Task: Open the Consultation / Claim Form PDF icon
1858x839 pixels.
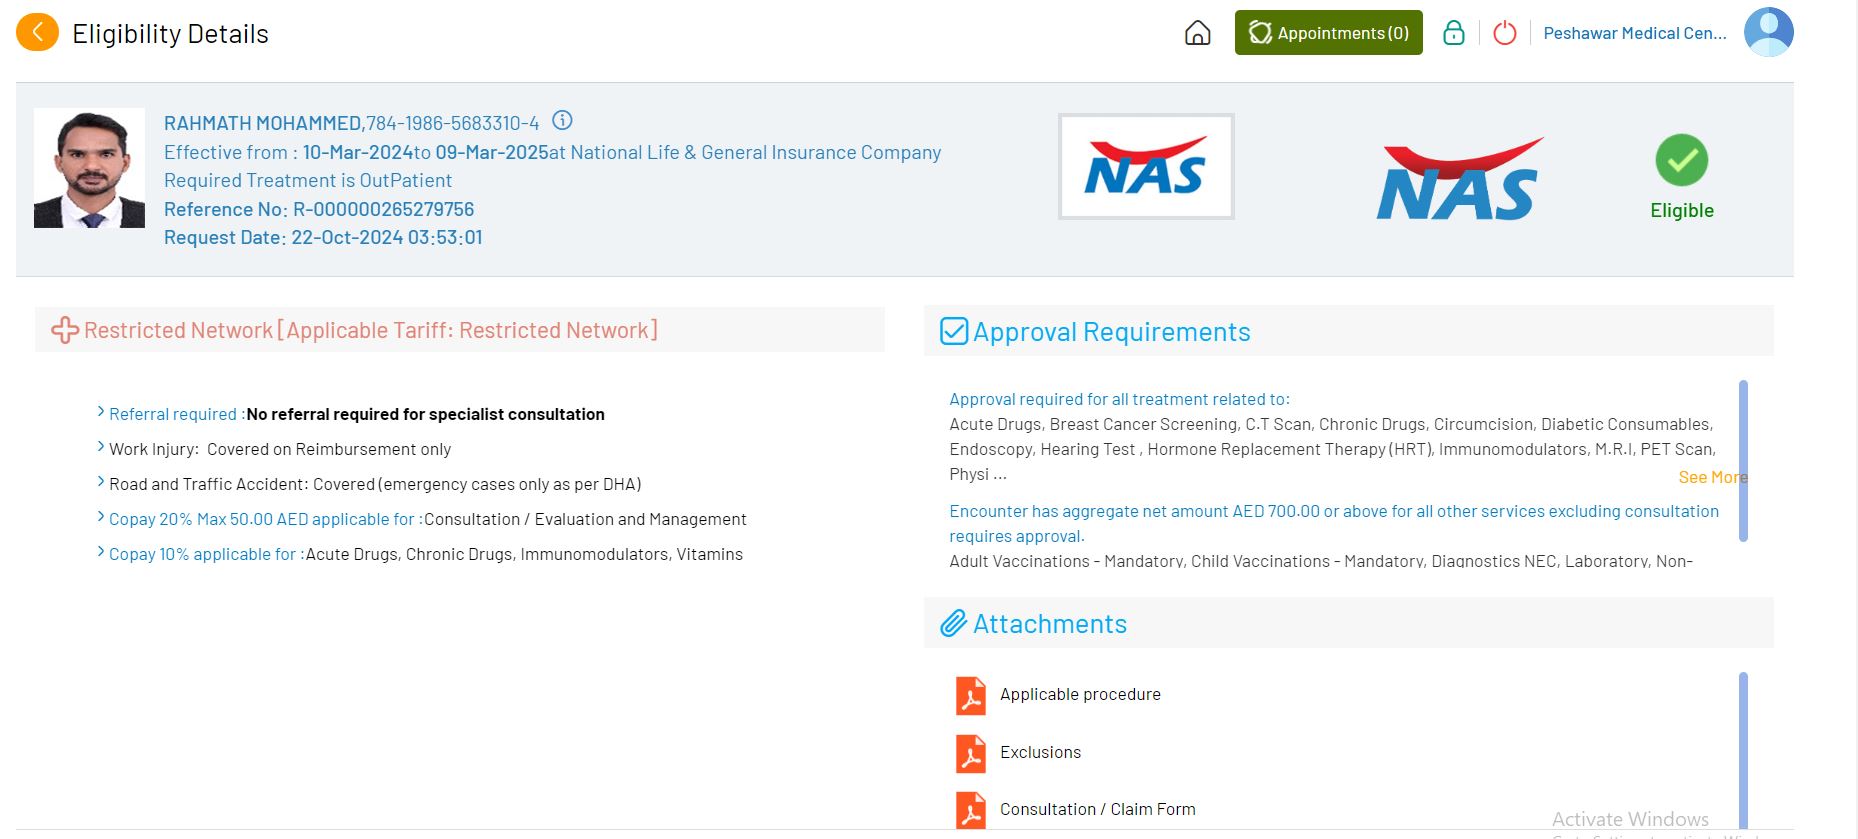Action: point(970,810)
